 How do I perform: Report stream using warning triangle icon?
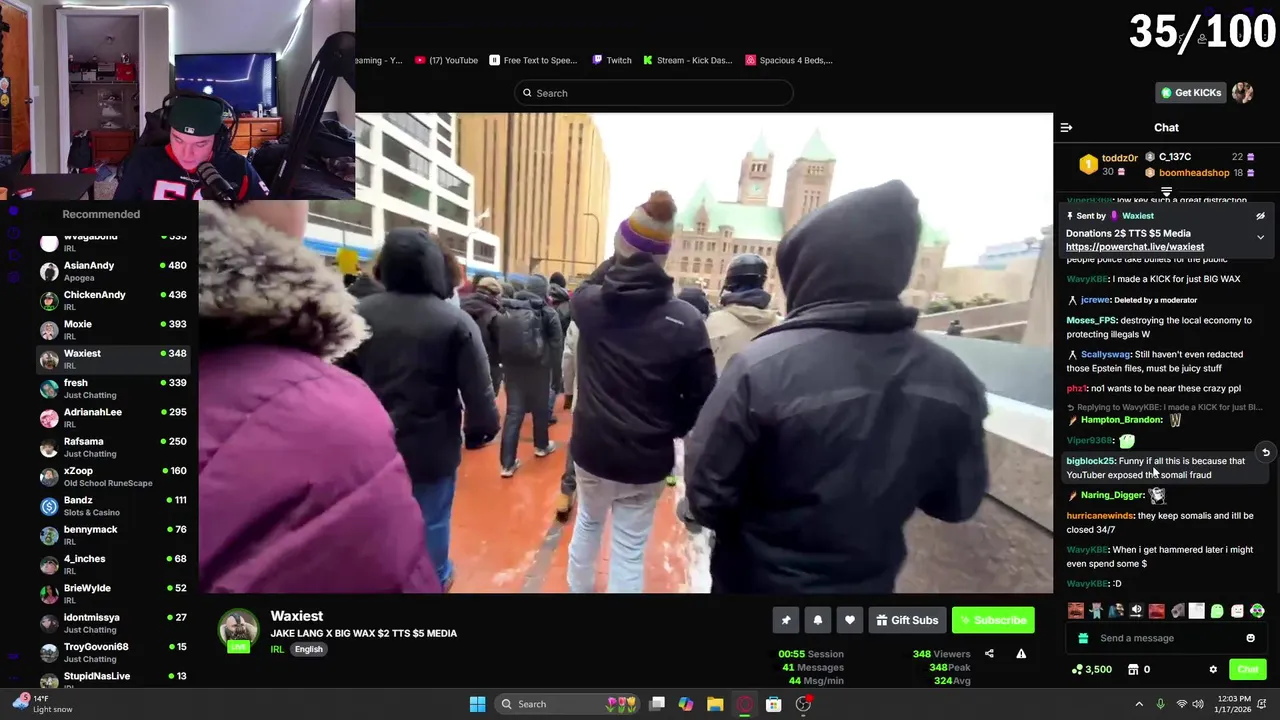(1021, 654)
